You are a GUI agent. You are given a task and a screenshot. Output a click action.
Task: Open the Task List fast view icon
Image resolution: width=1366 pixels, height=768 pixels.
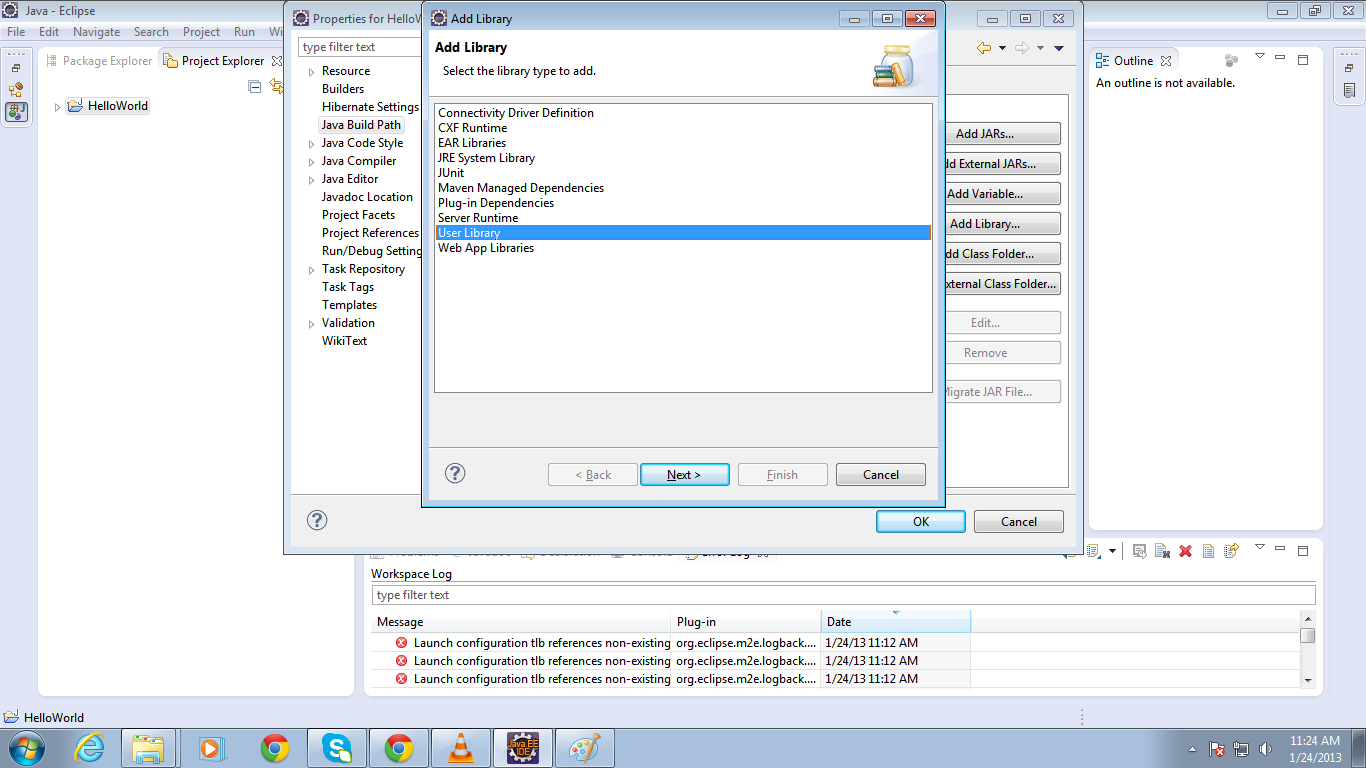click(1349, 90)
